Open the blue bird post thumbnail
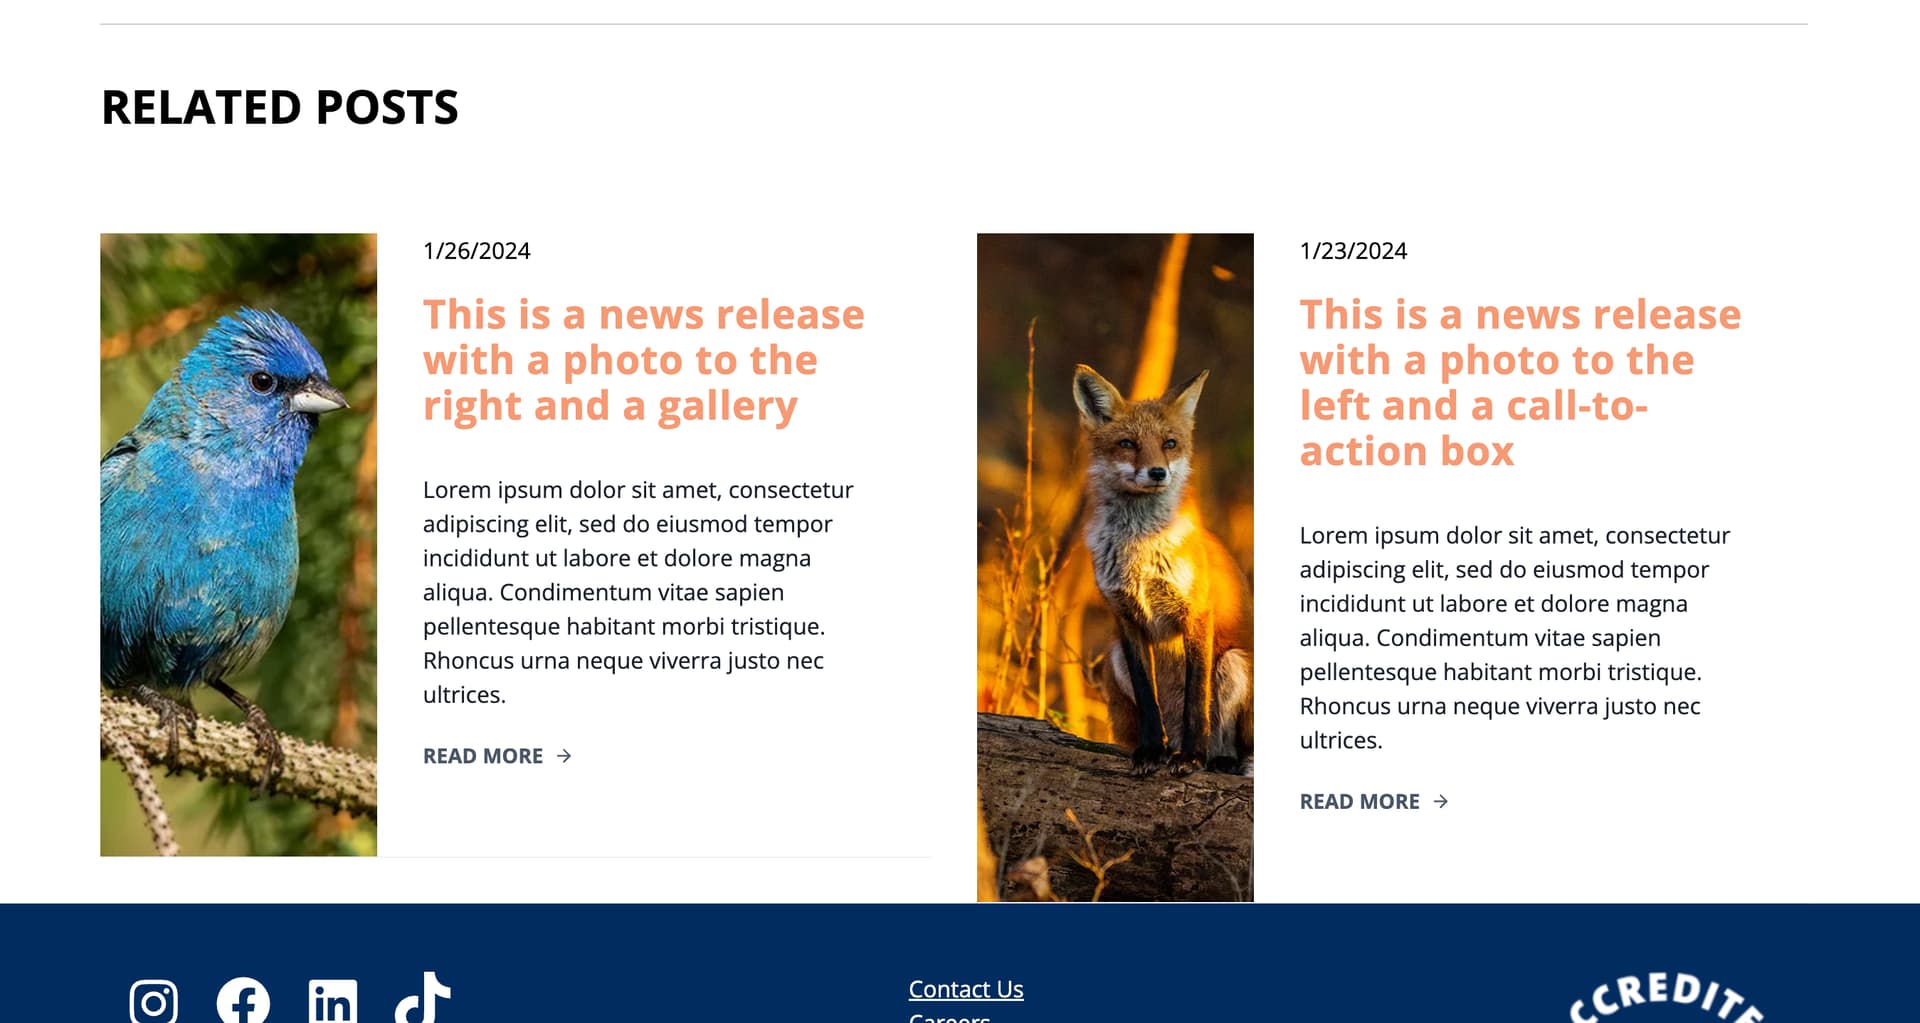 238,544
